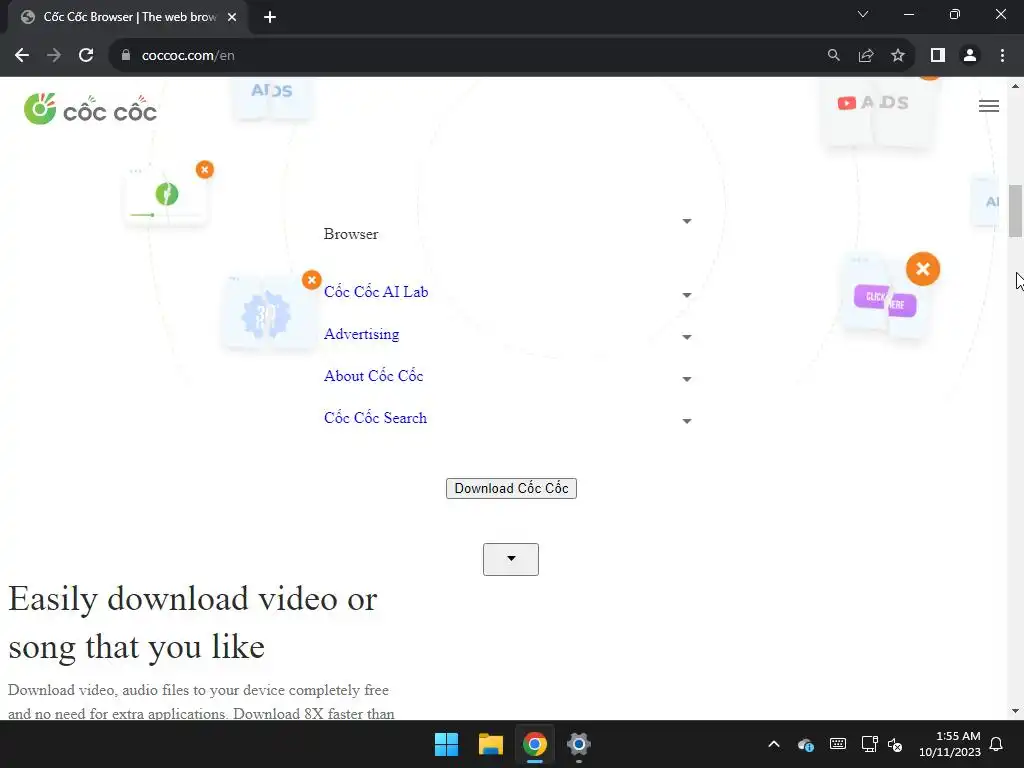
Task: Open the hamburger menu on the page
Action: tap(989, 106)
